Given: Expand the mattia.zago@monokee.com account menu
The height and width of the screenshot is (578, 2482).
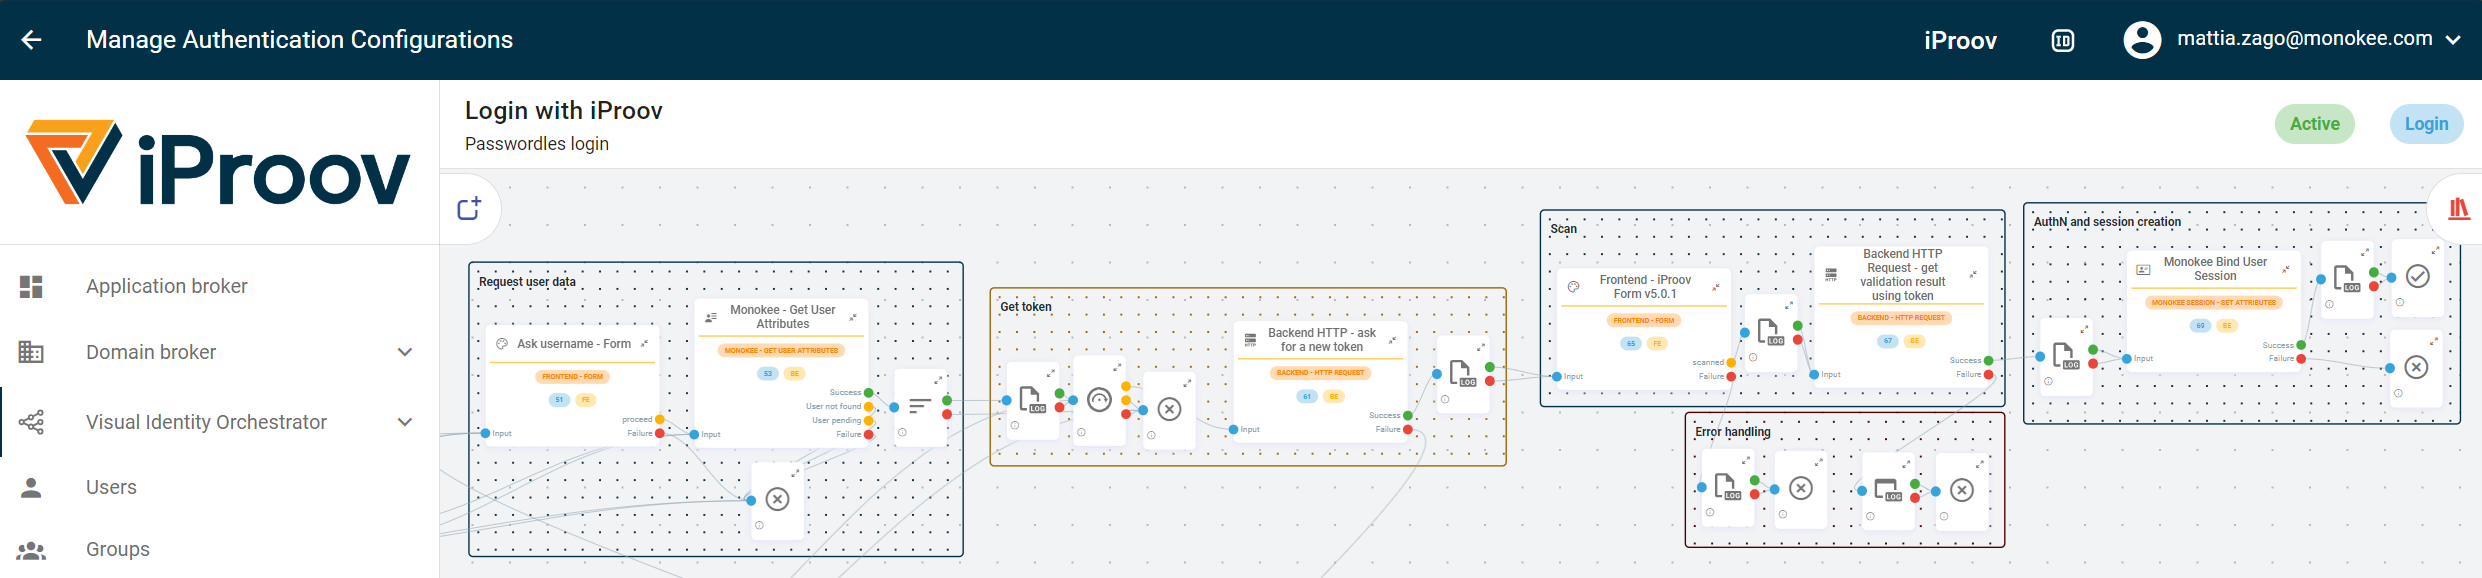Looking at the screenshot, I should [x=2453, y=40].
